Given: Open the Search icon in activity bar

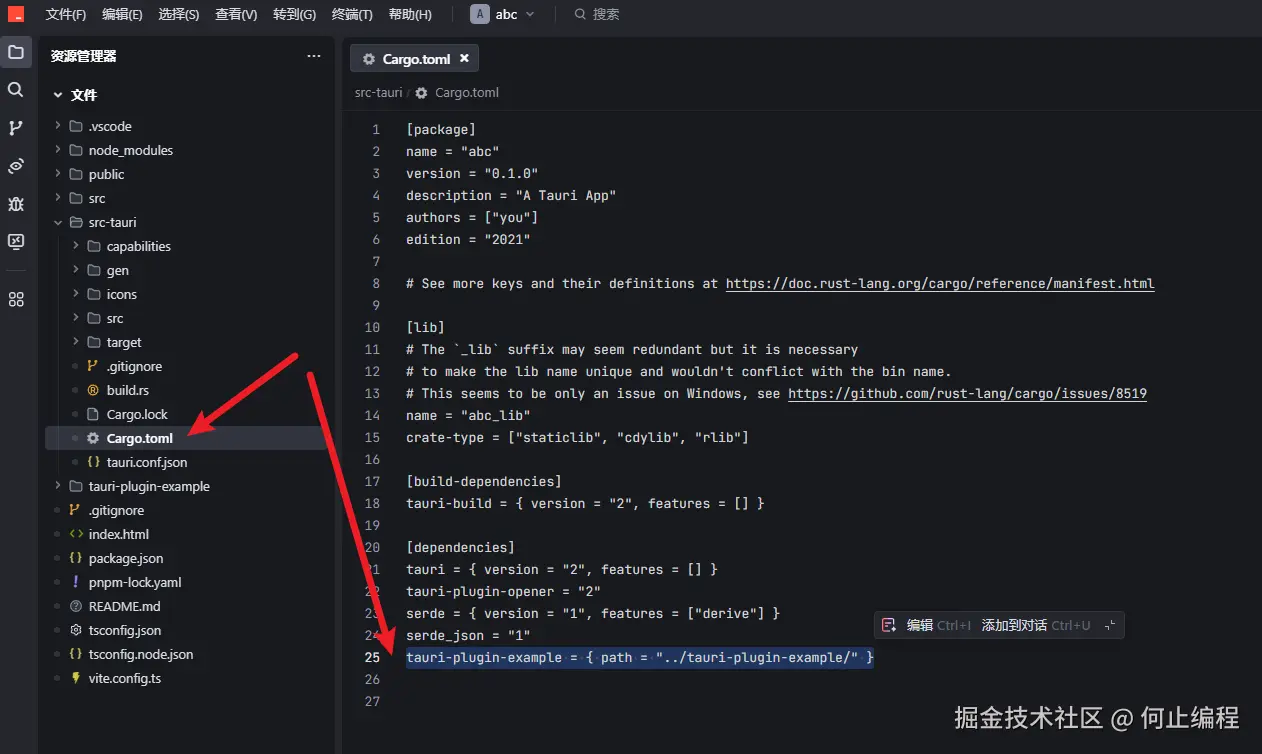Looking at the screenshot, I should (x=16, y=90).
